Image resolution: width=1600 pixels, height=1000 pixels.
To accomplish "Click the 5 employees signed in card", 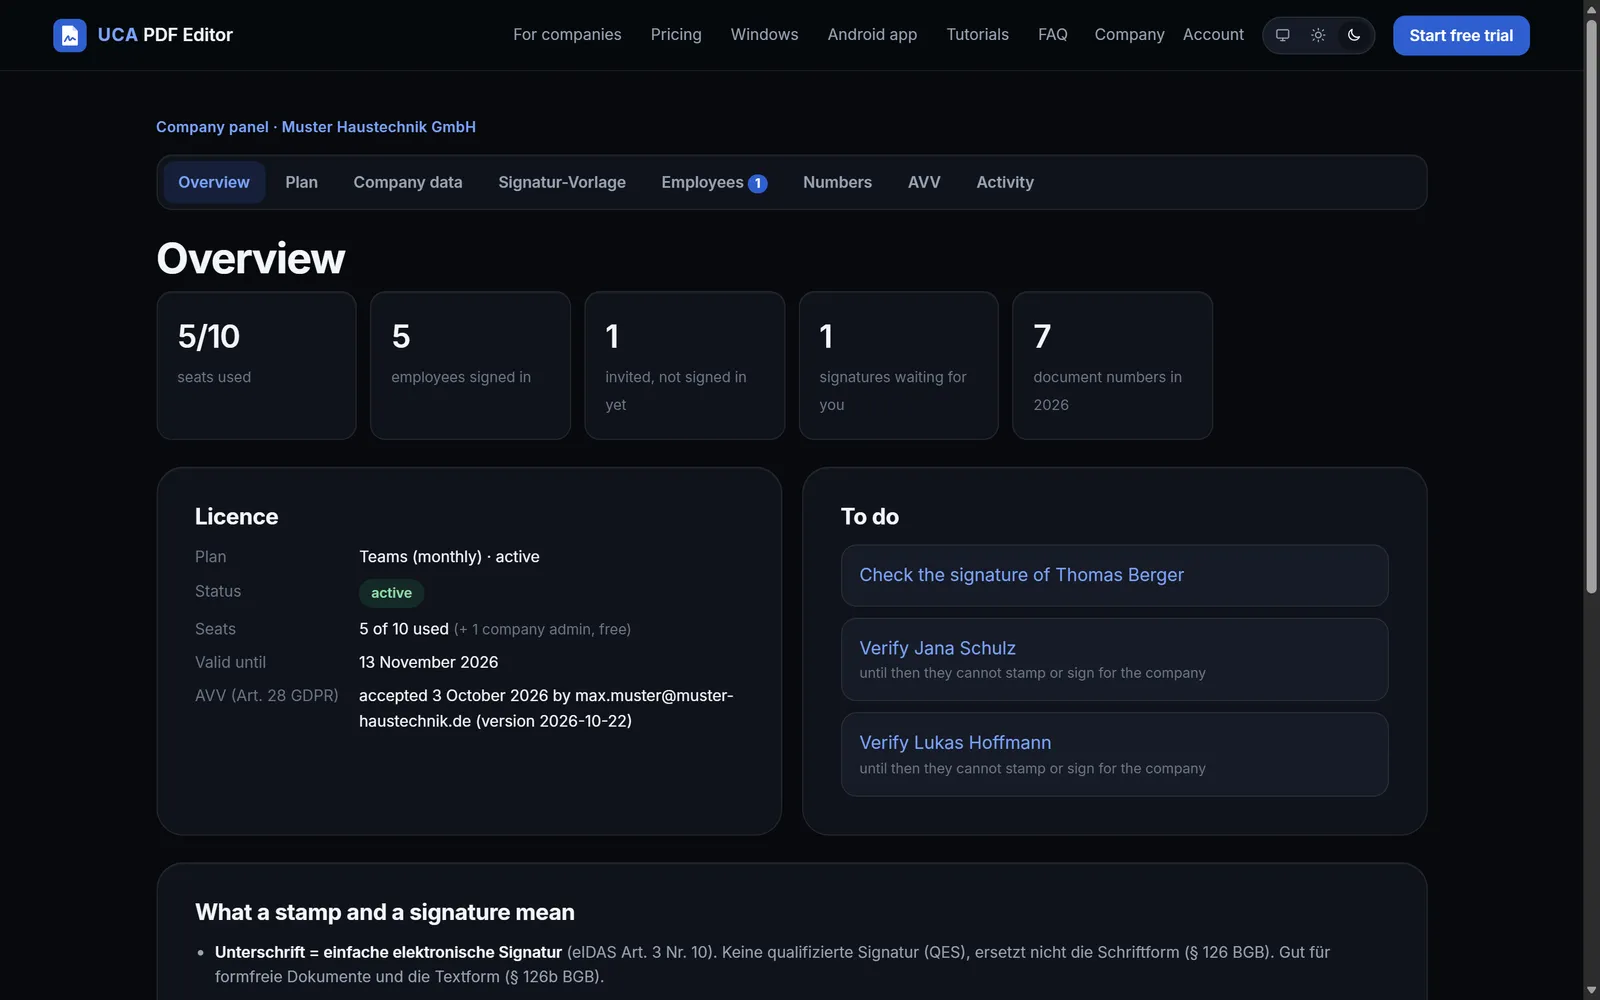I will (x=470, y=365).
